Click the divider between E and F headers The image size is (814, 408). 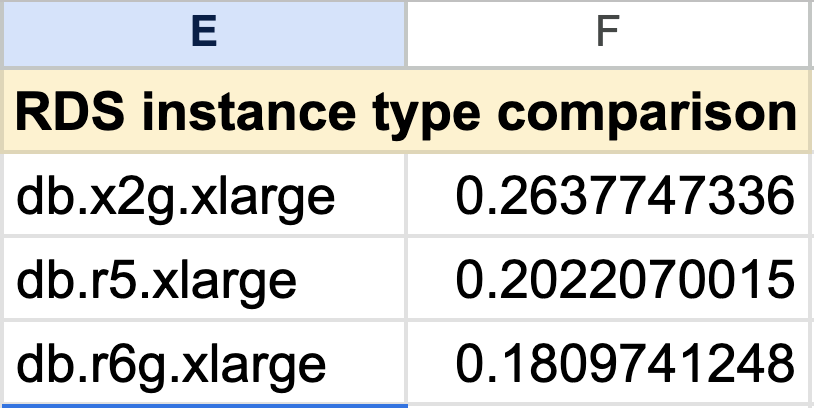406,34
